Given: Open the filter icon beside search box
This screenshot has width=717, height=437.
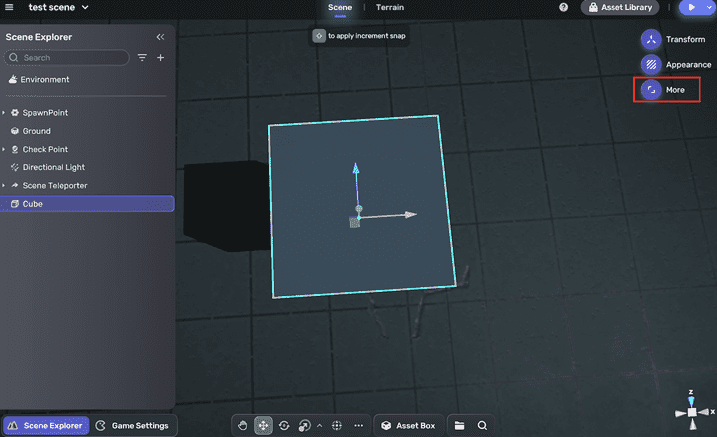Looking at the screenshot, I should click(142, 58).
